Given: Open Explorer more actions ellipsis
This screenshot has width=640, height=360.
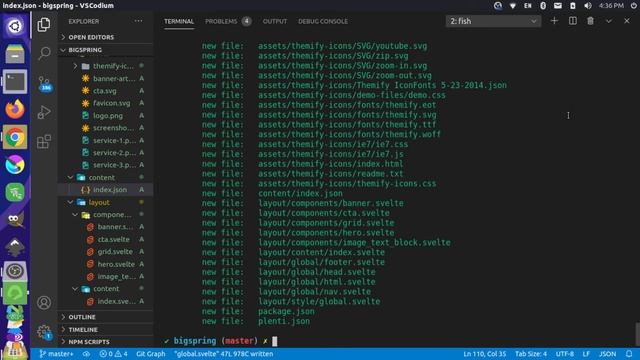Looking at the screenshot, I should pos(138,21).
